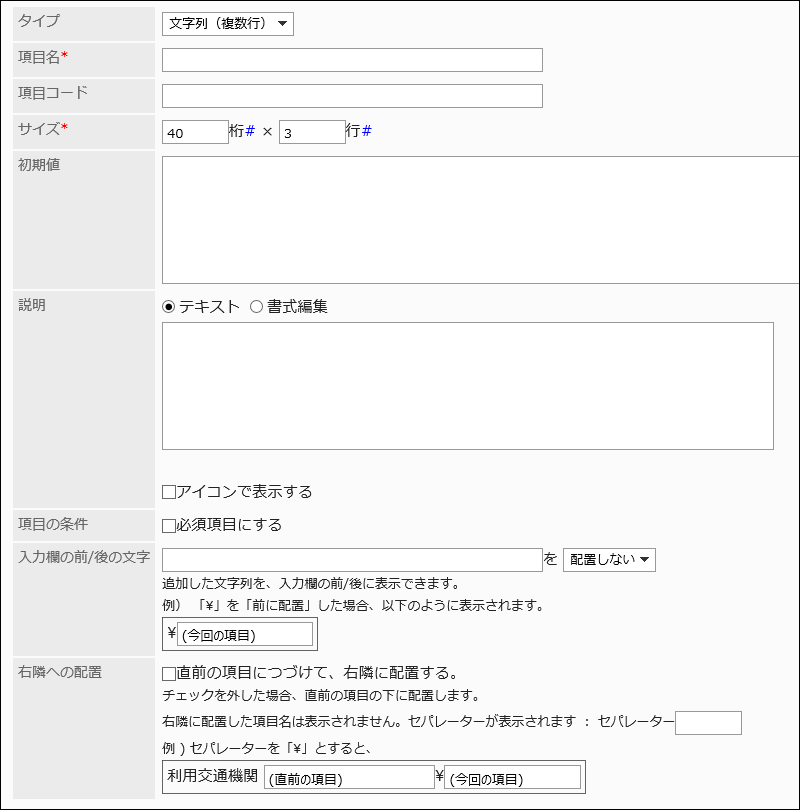
Task: Enable アイコンで表示する checkbox
Action: click(x=169, y=492)
